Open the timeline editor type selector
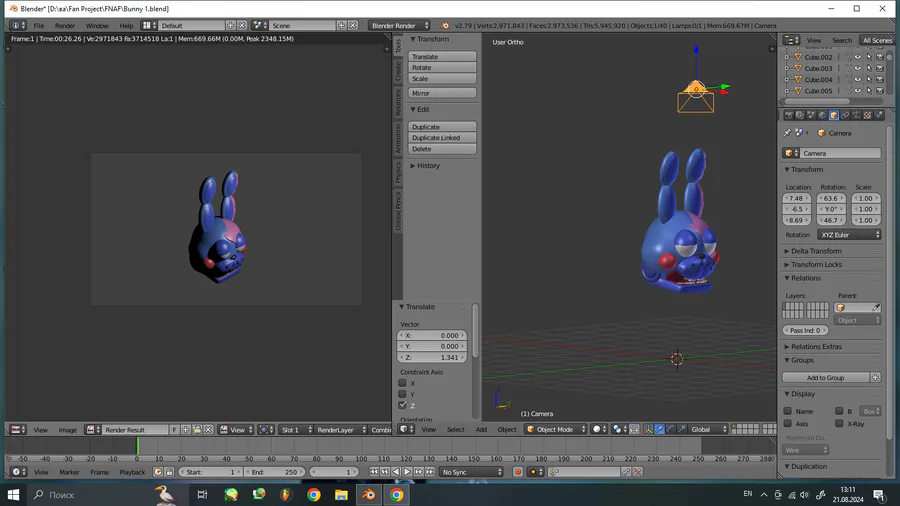Screen dimensions: 900x506 (x=18, y=472)
